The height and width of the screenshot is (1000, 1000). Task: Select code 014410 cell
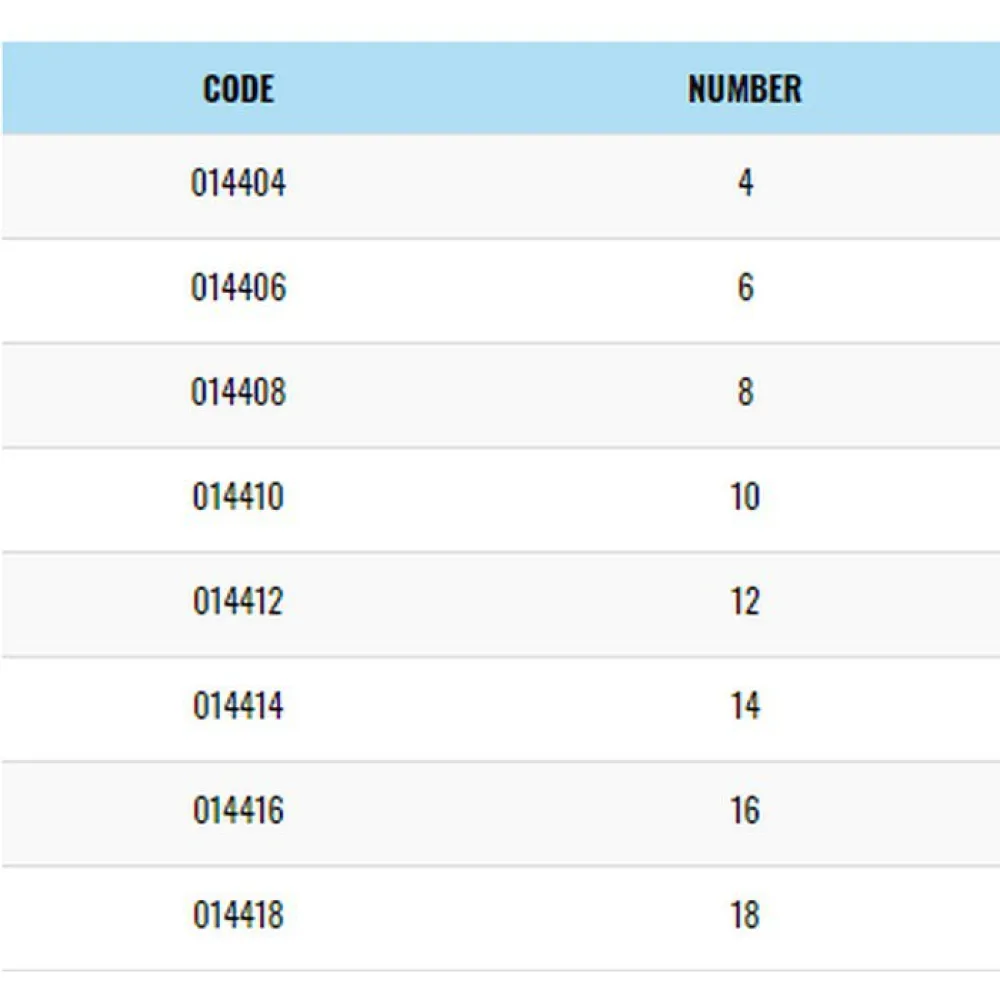click(x=238, y=497)
